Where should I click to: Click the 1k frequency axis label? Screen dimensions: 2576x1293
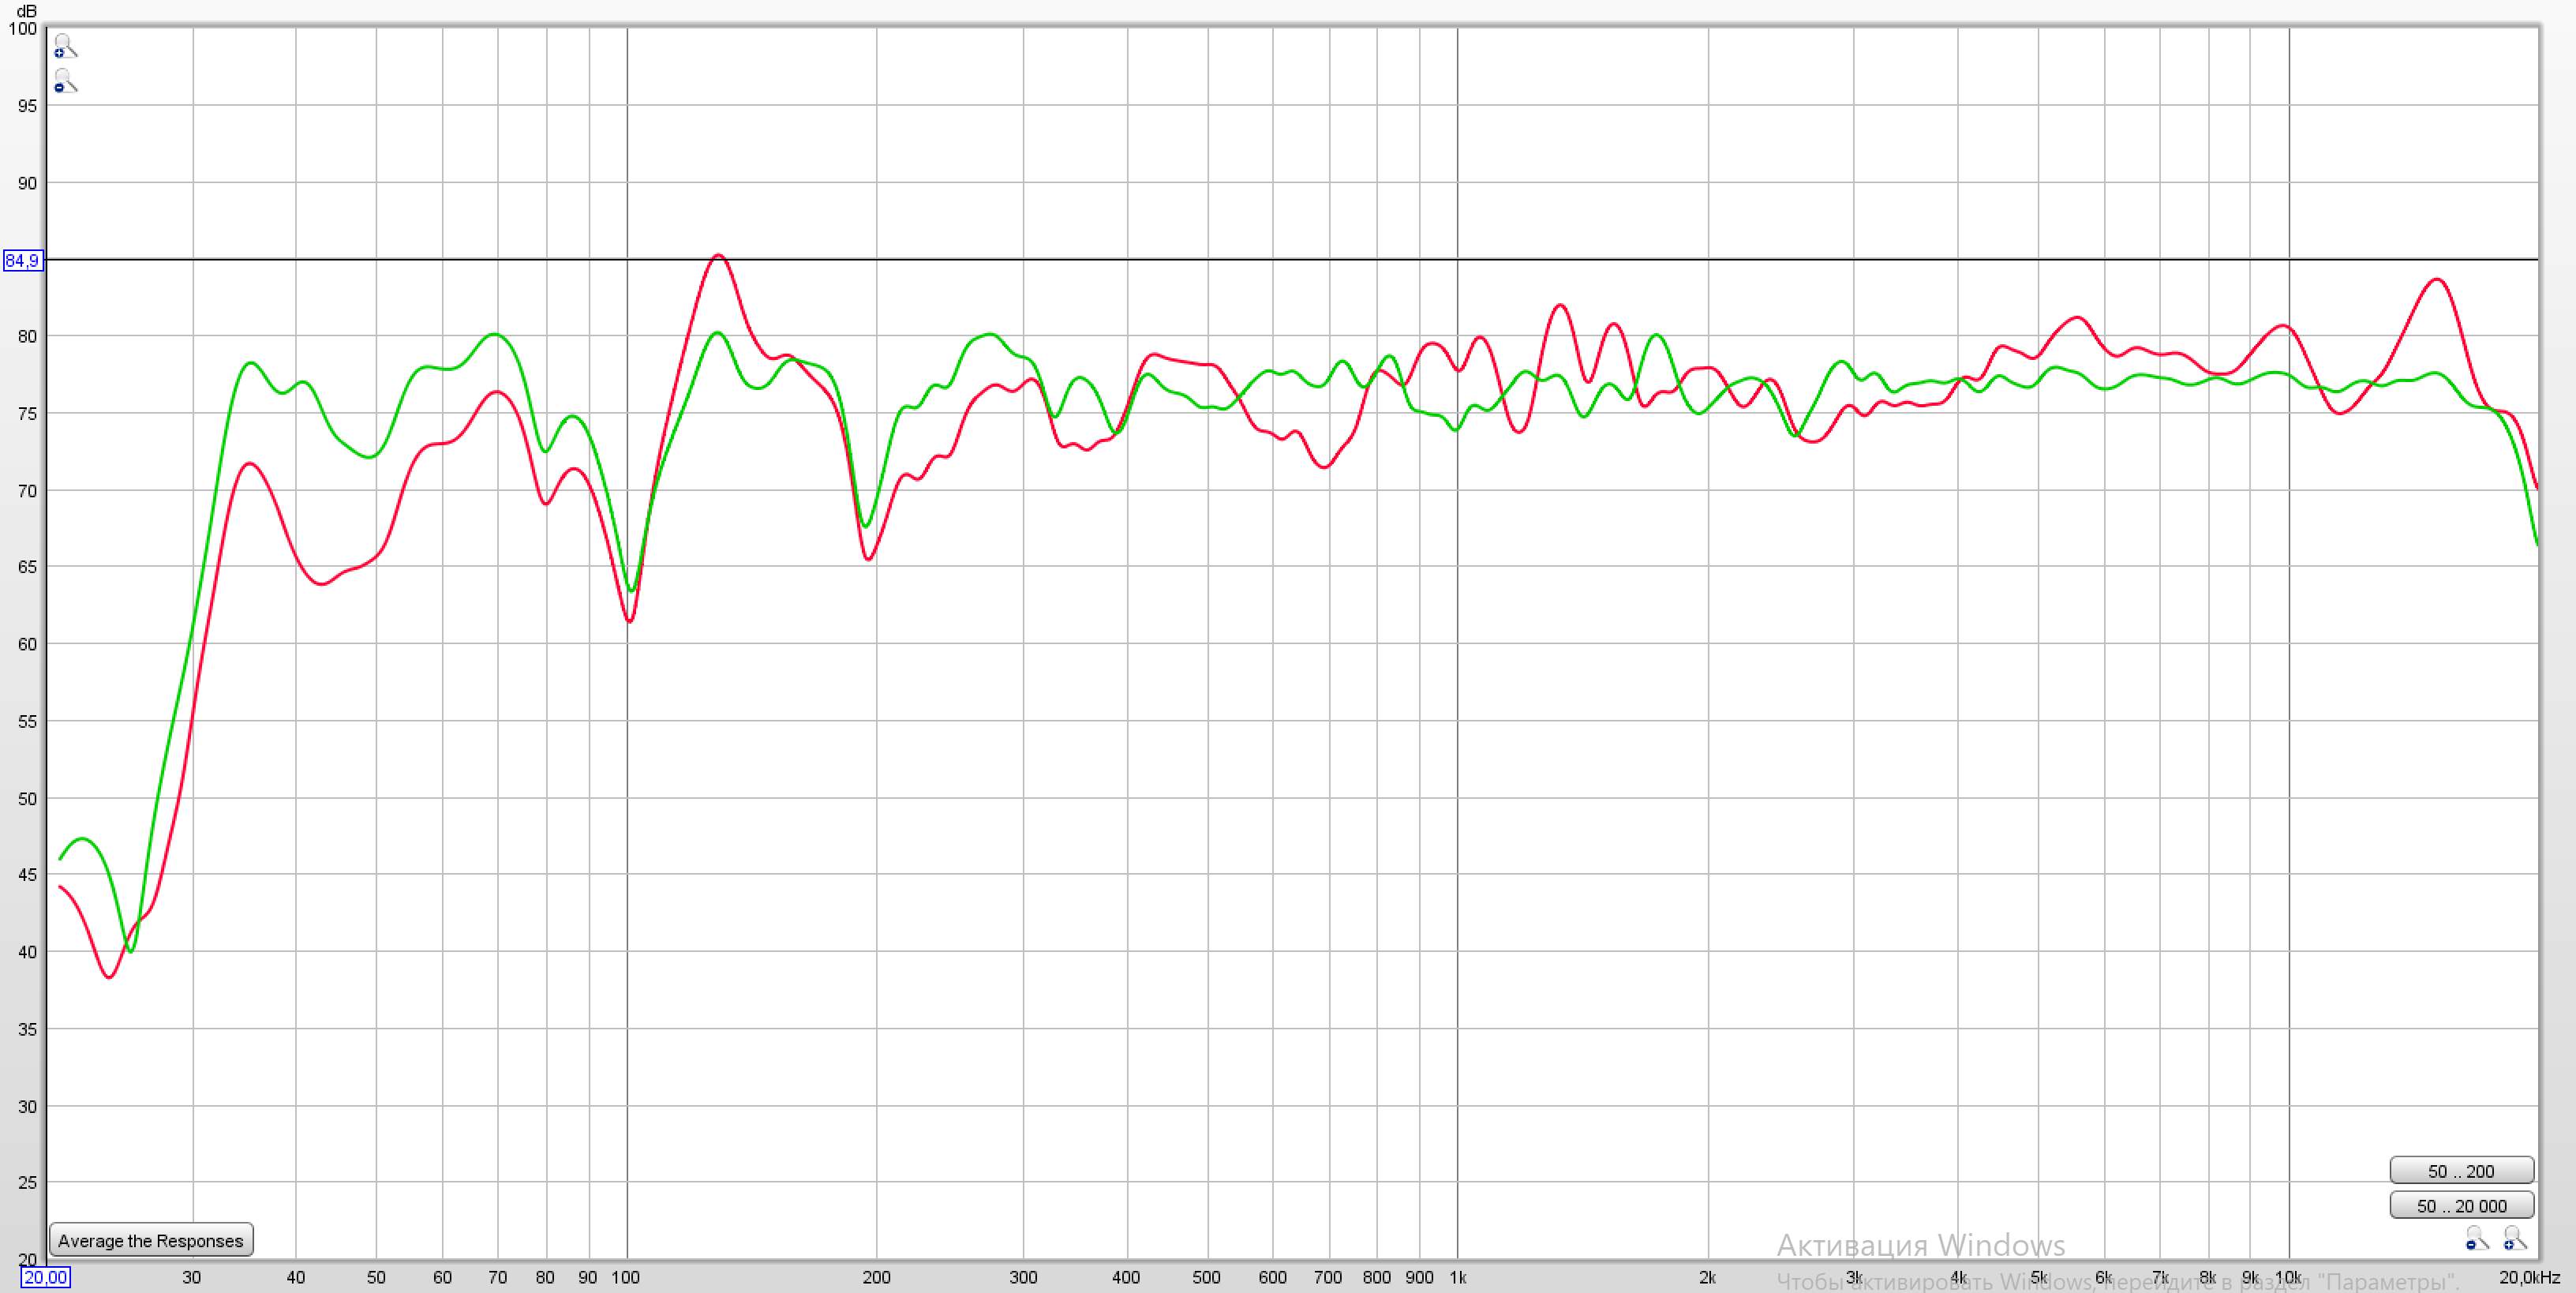click(1458, 1277)
